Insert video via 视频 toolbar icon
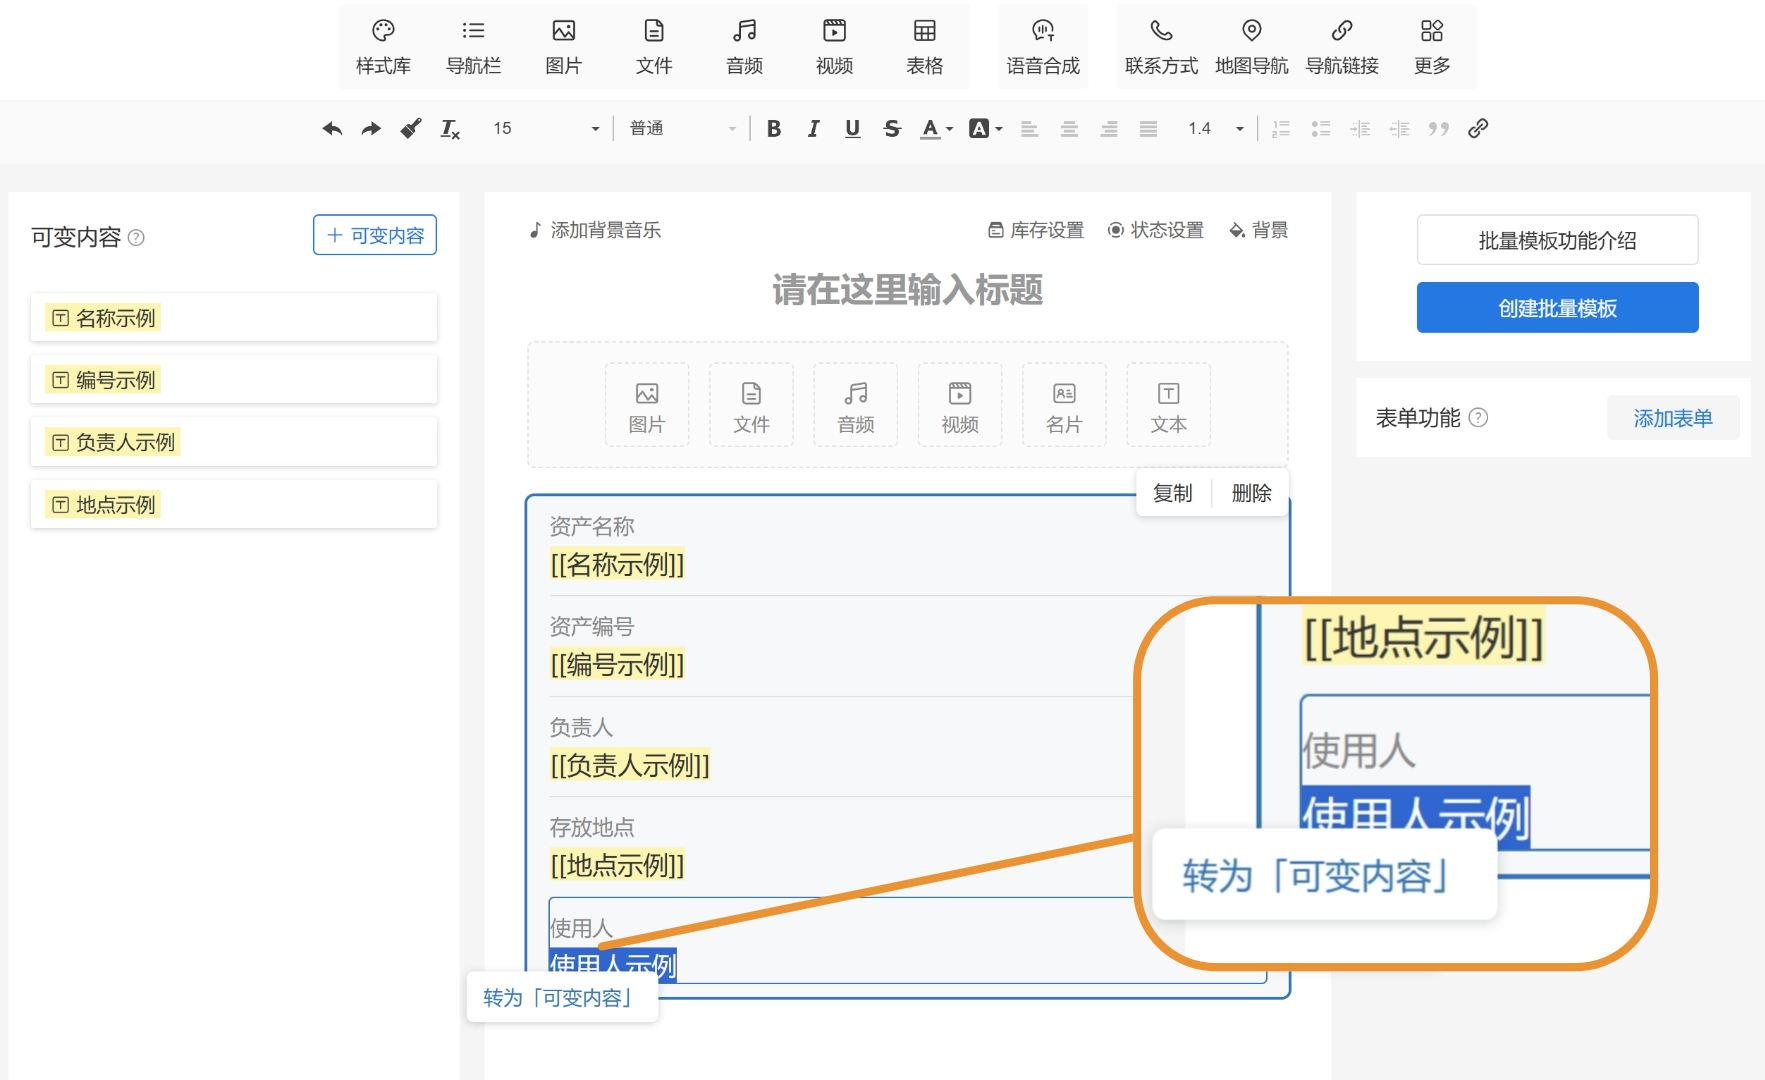The width and height of the screenshot is (1765, 1080). point(834,46)
